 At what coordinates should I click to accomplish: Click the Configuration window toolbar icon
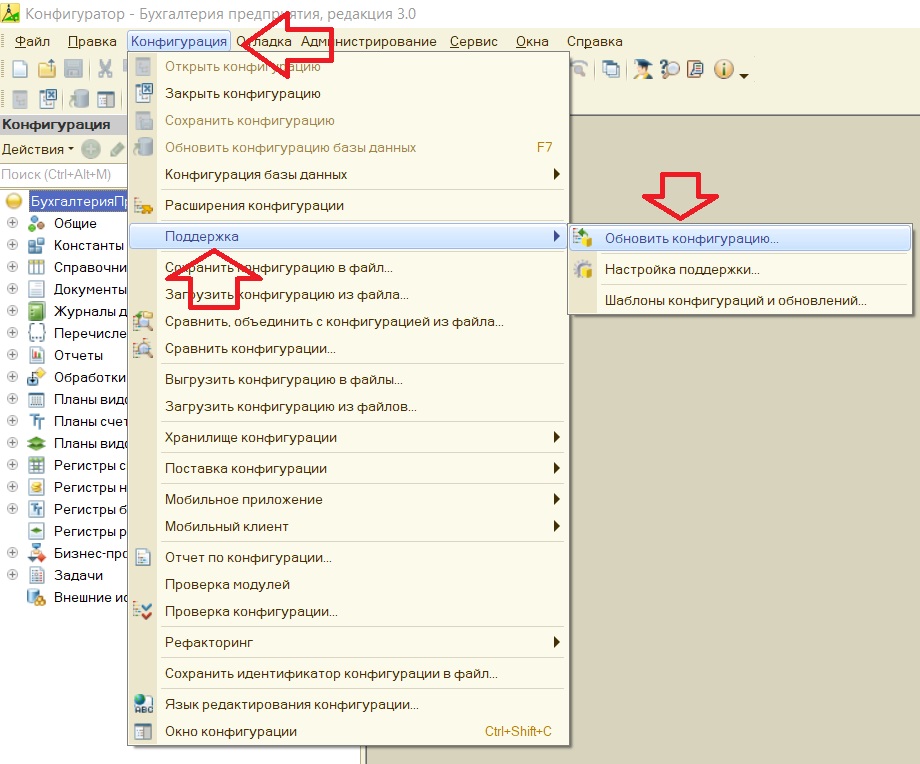point(106,99)
